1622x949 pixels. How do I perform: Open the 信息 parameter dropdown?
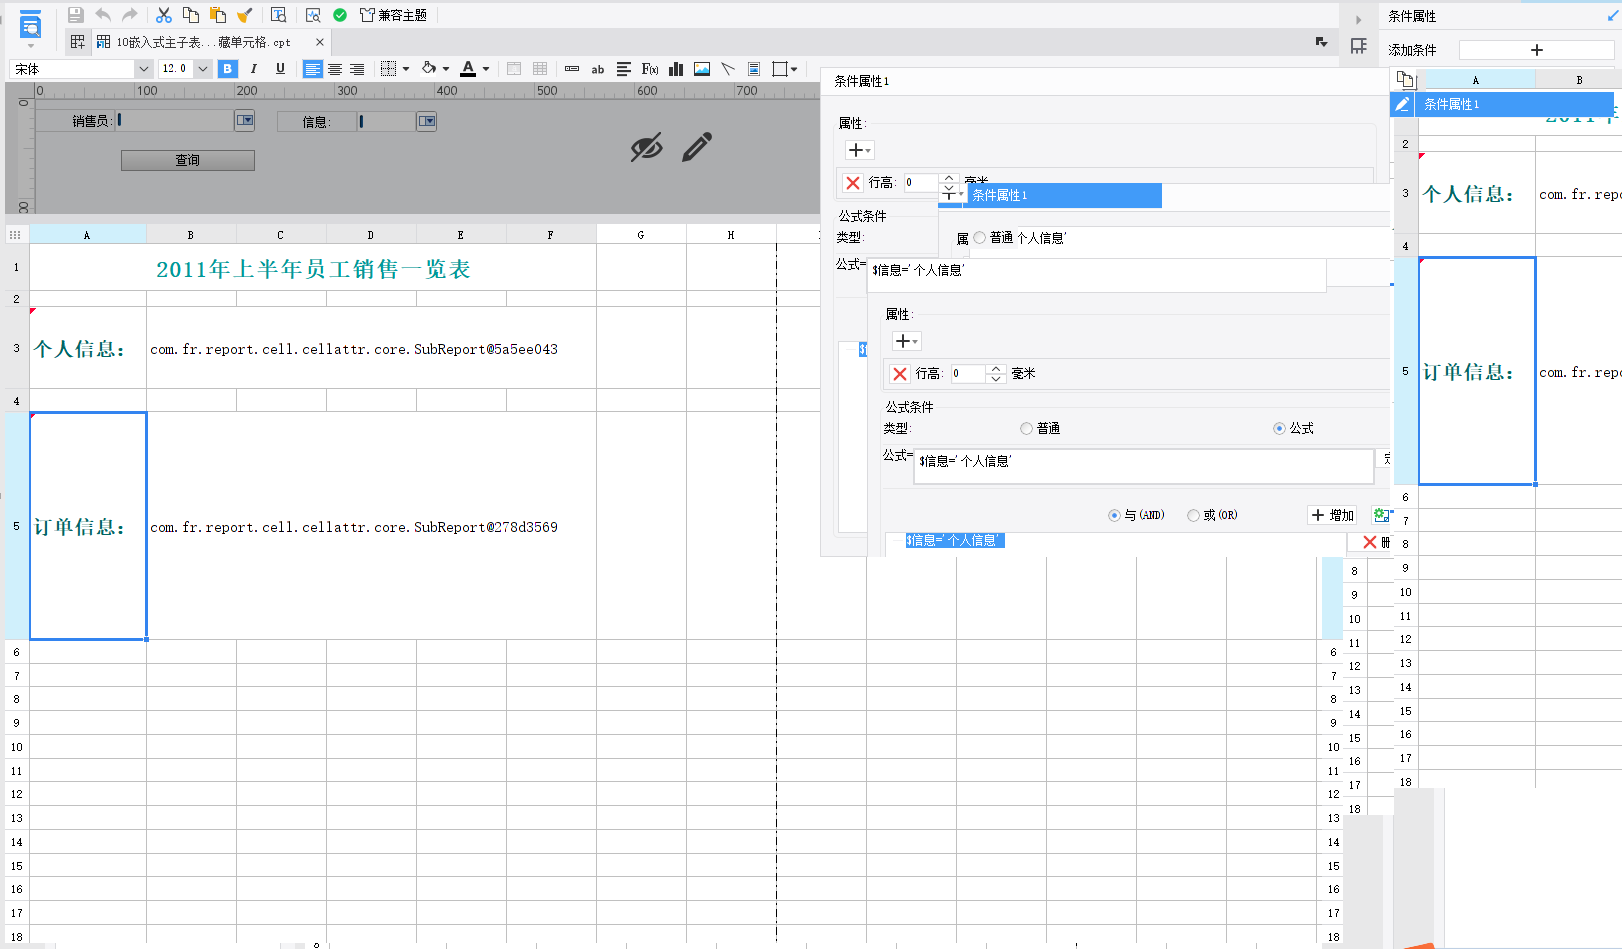tap(427, 121)
